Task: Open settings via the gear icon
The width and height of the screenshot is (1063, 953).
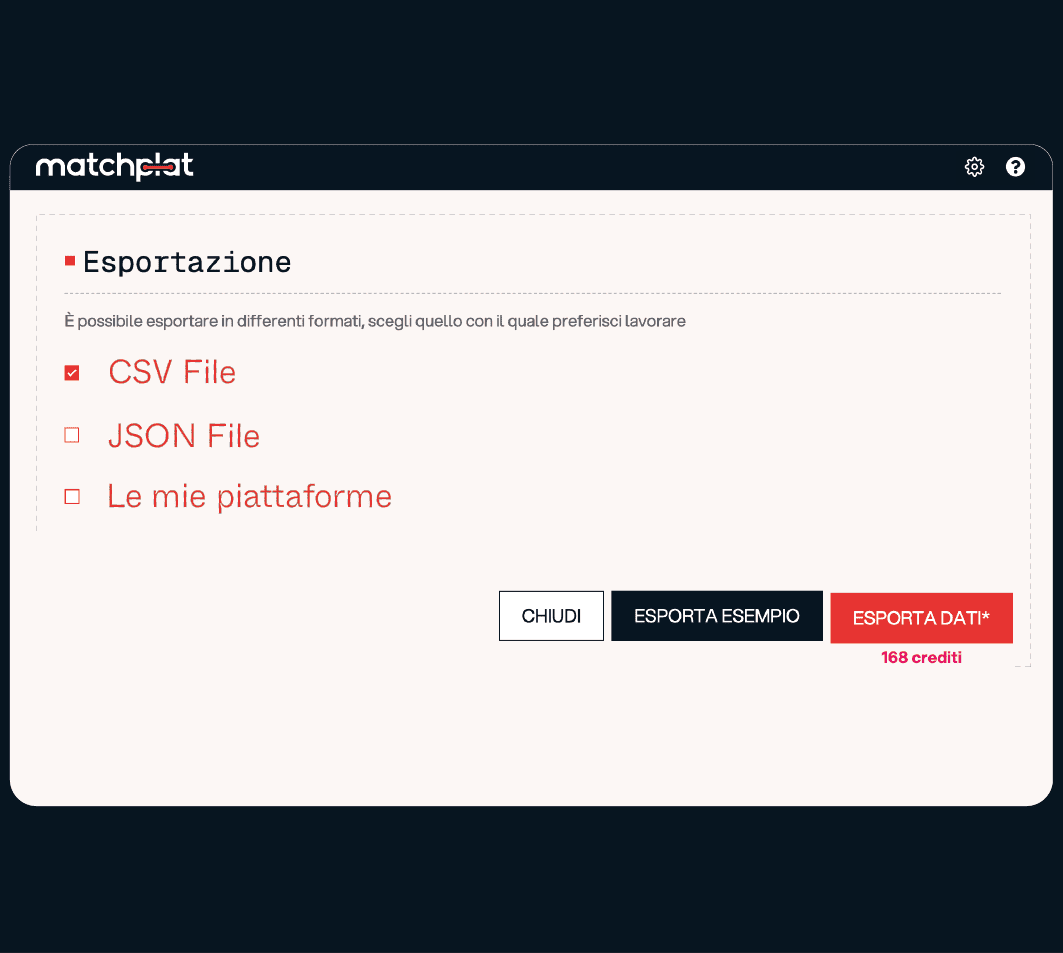Action: click(x=974, y=167)
